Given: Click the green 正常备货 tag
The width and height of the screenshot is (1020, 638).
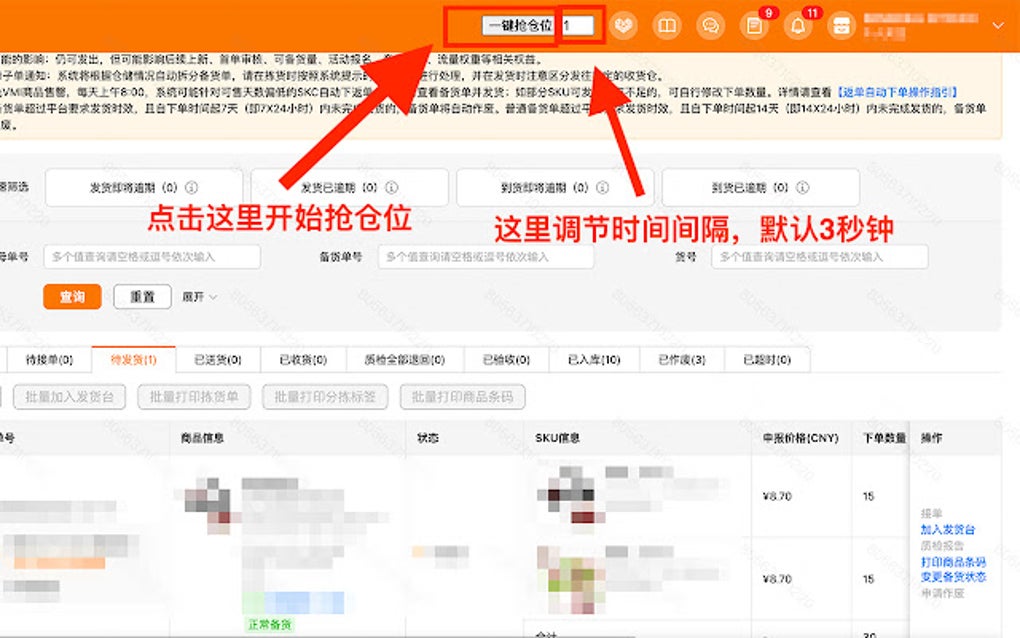Looking at the screenshot, I should tap(269, 625).
